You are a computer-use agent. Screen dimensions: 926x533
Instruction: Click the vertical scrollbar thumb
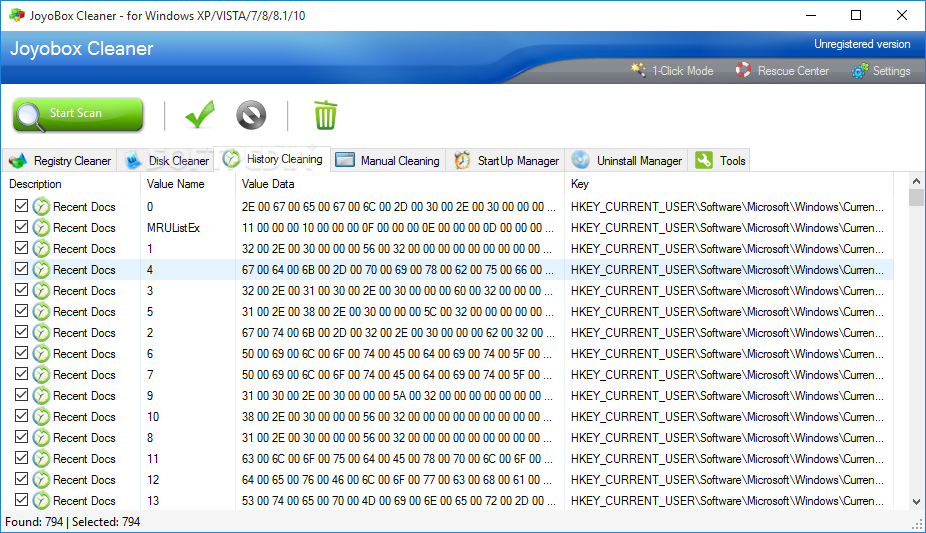[x=916, y=198]
